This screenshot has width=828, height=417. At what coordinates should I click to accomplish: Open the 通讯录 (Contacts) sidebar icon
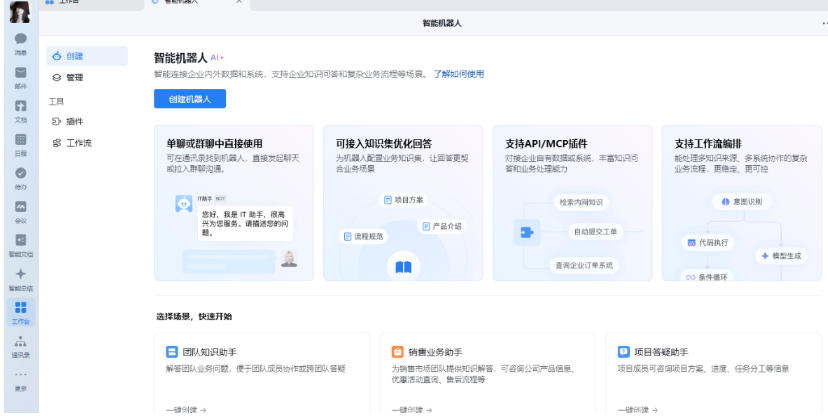click(21, 341)
